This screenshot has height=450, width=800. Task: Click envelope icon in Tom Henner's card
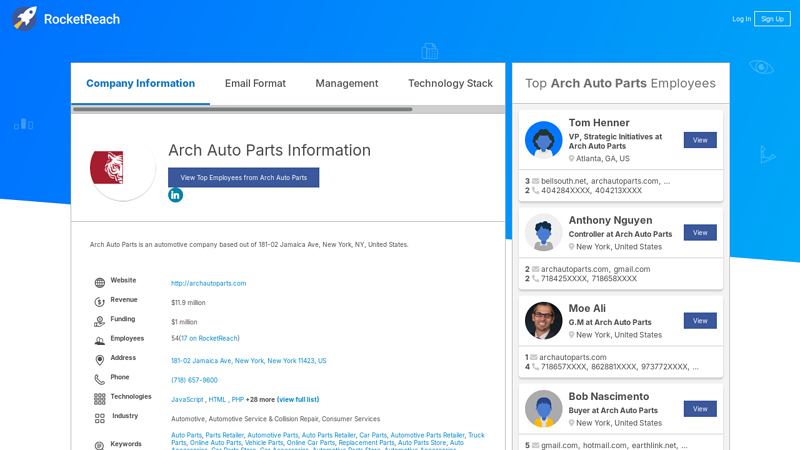coord(535,181)
